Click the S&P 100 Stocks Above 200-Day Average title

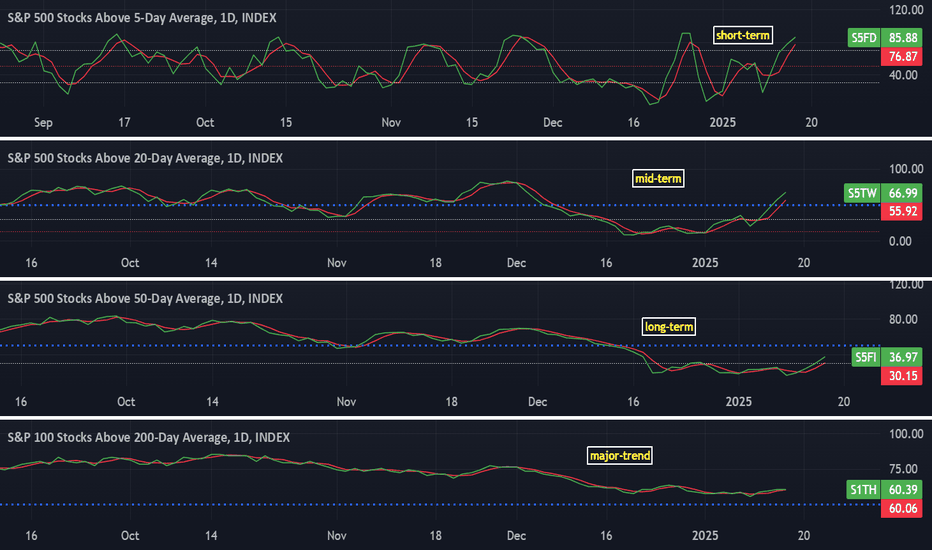click(149, 438)
